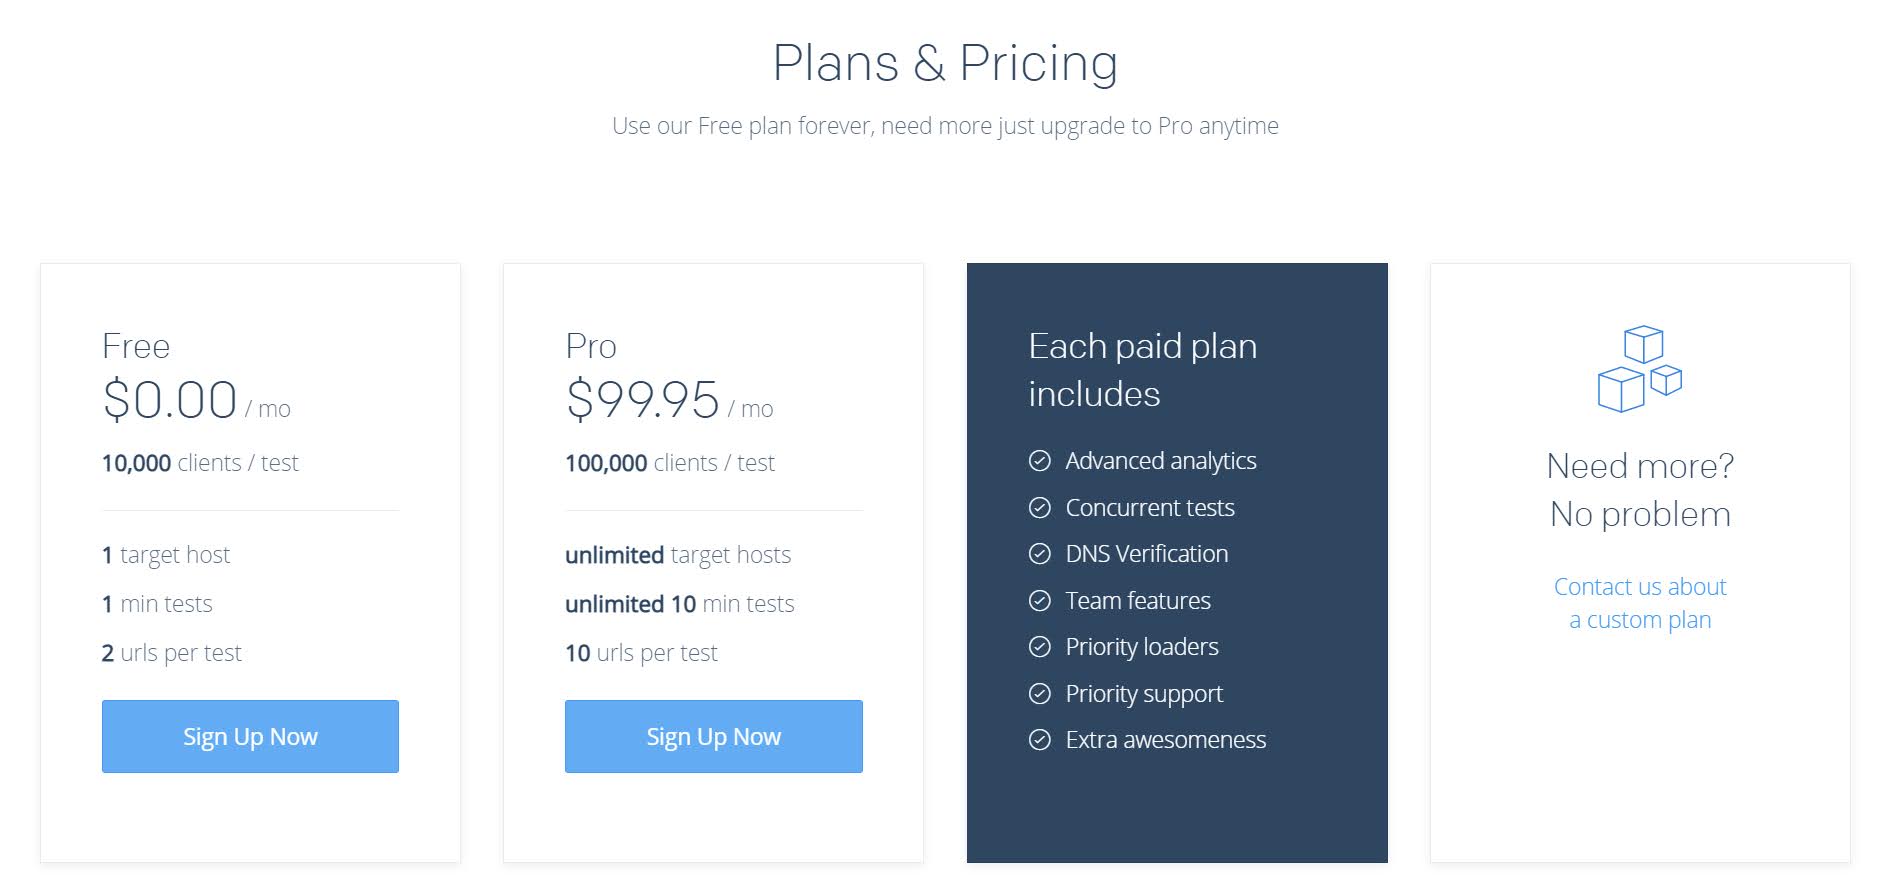Screen dimensions: 1891x896
Task: Click checkmark icon beside Advanced analytics
Action: tap(1040, 461)
